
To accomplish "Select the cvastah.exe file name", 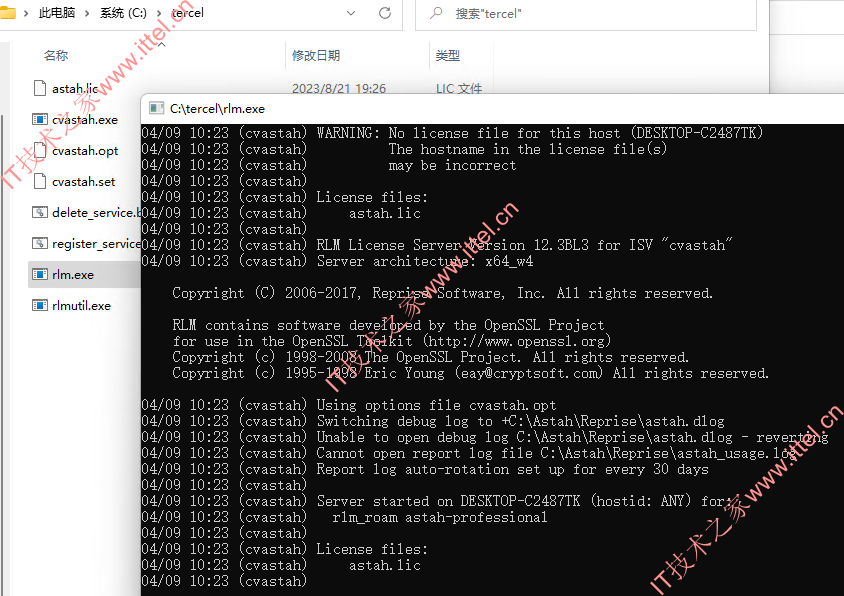I will [x=85, y=120].
